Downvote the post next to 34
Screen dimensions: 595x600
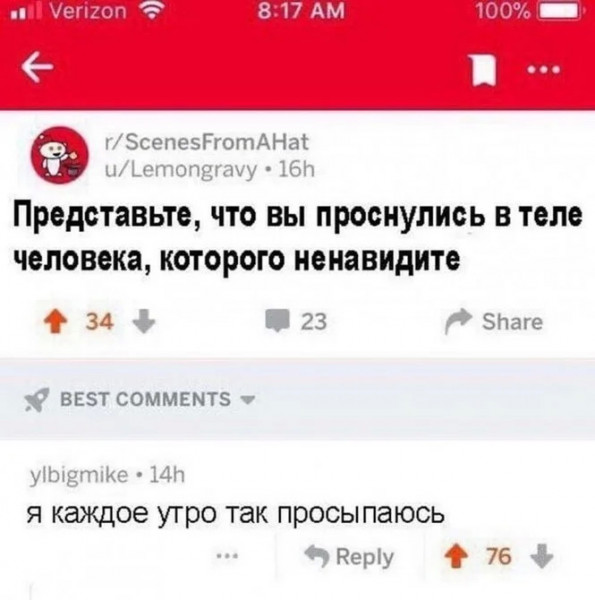click(x=143, y=322)
